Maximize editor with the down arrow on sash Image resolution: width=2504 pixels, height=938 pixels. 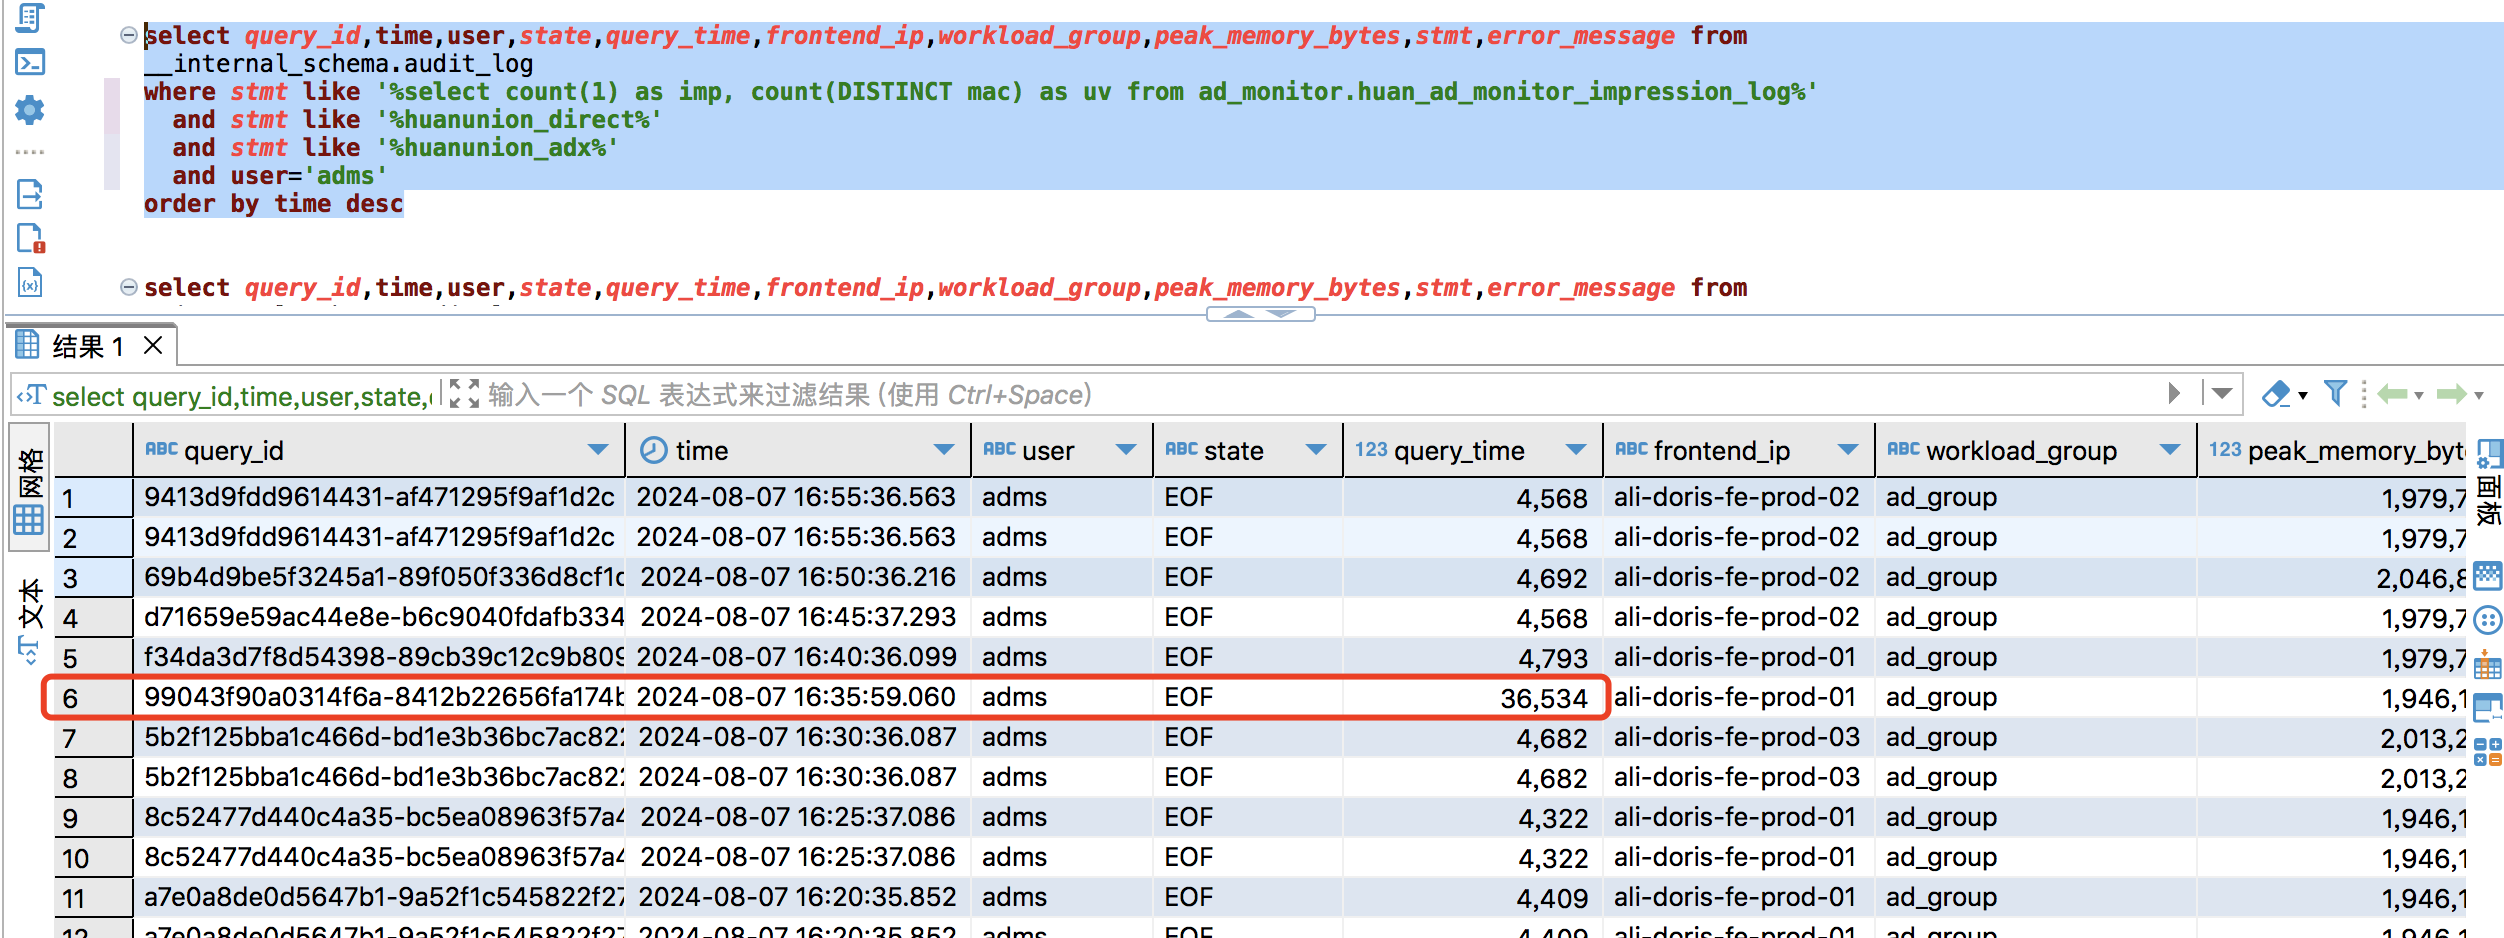(1282, 314)
